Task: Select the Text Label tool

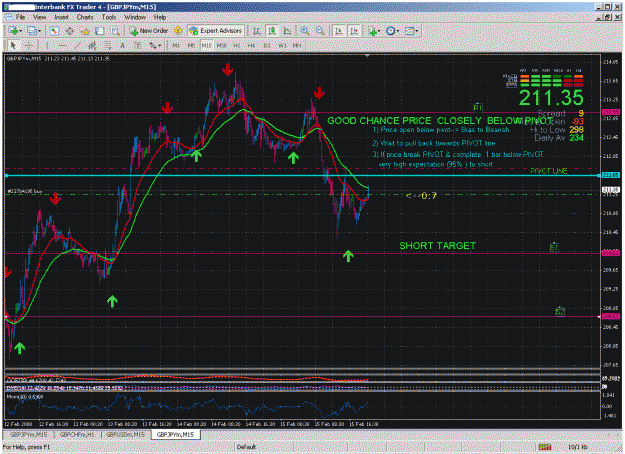Action: 138,45
